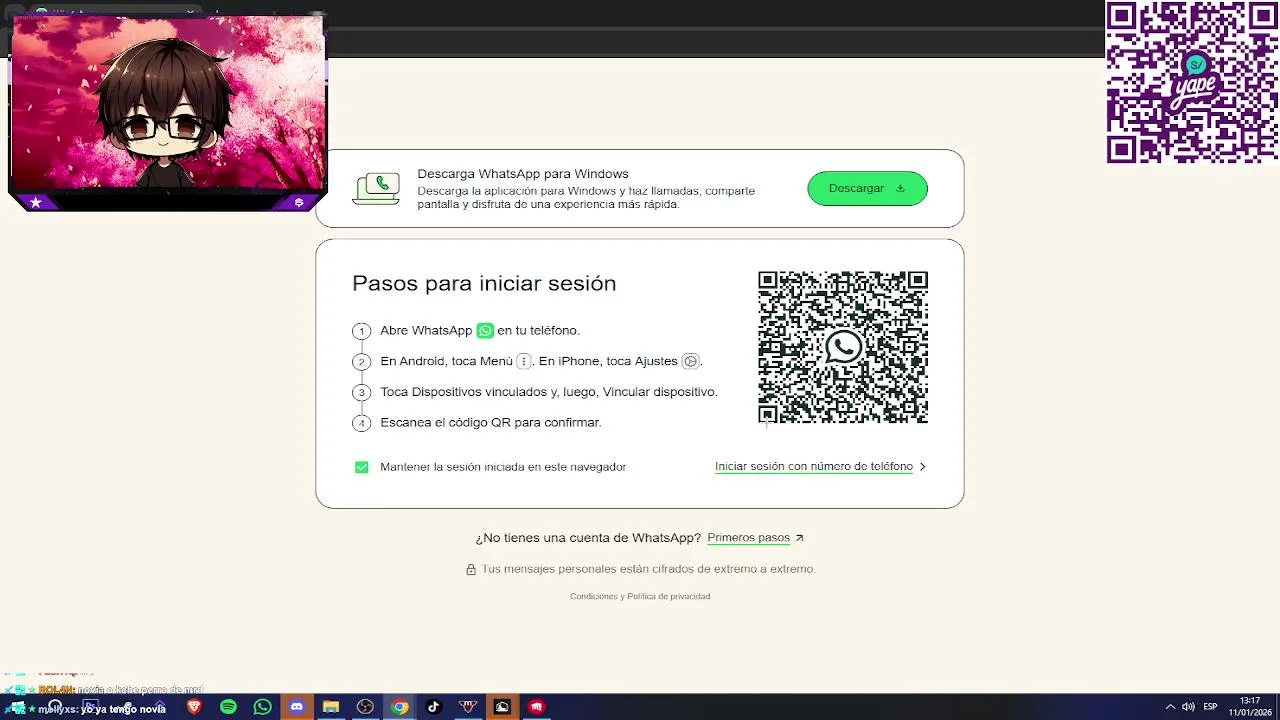Click the external arrow after Primeros pasos

tap(799, 538)
